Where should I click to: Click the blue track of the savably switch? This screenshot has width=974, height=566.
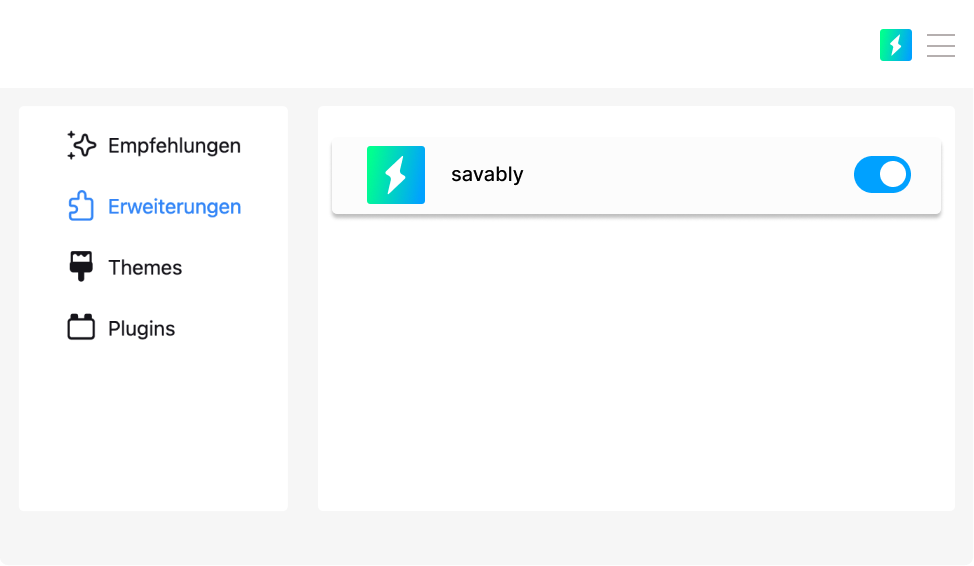click(866, 175)
